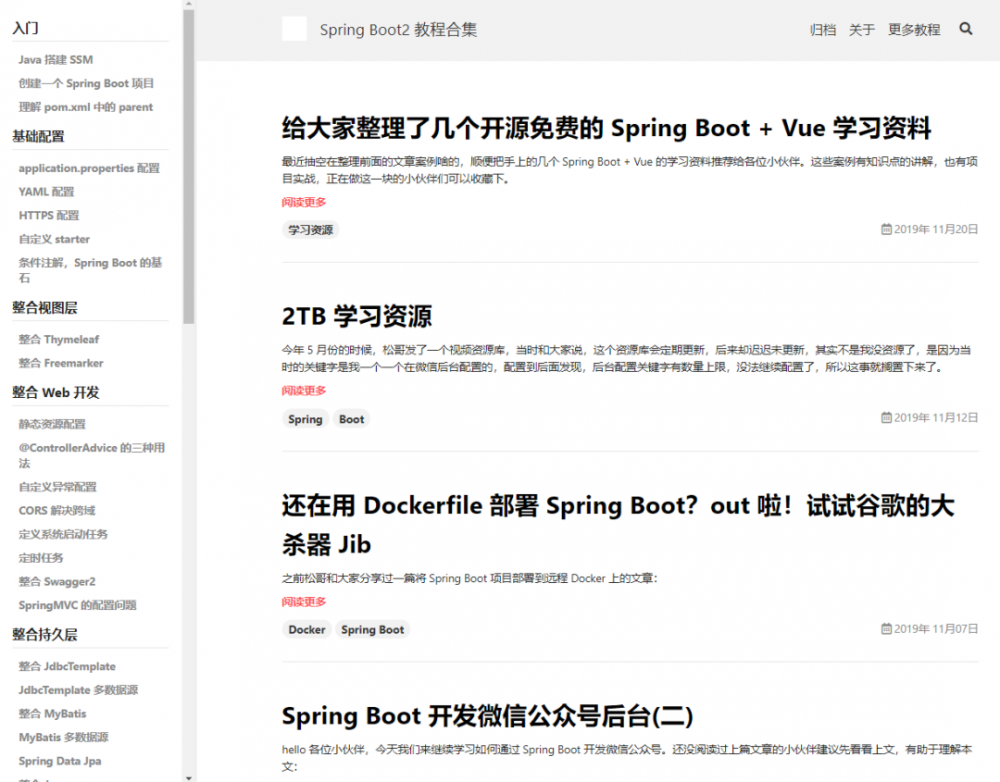Open search via the magnifier icon
The height and width of the screenshot is (782, 1000).
coord(965,29)
